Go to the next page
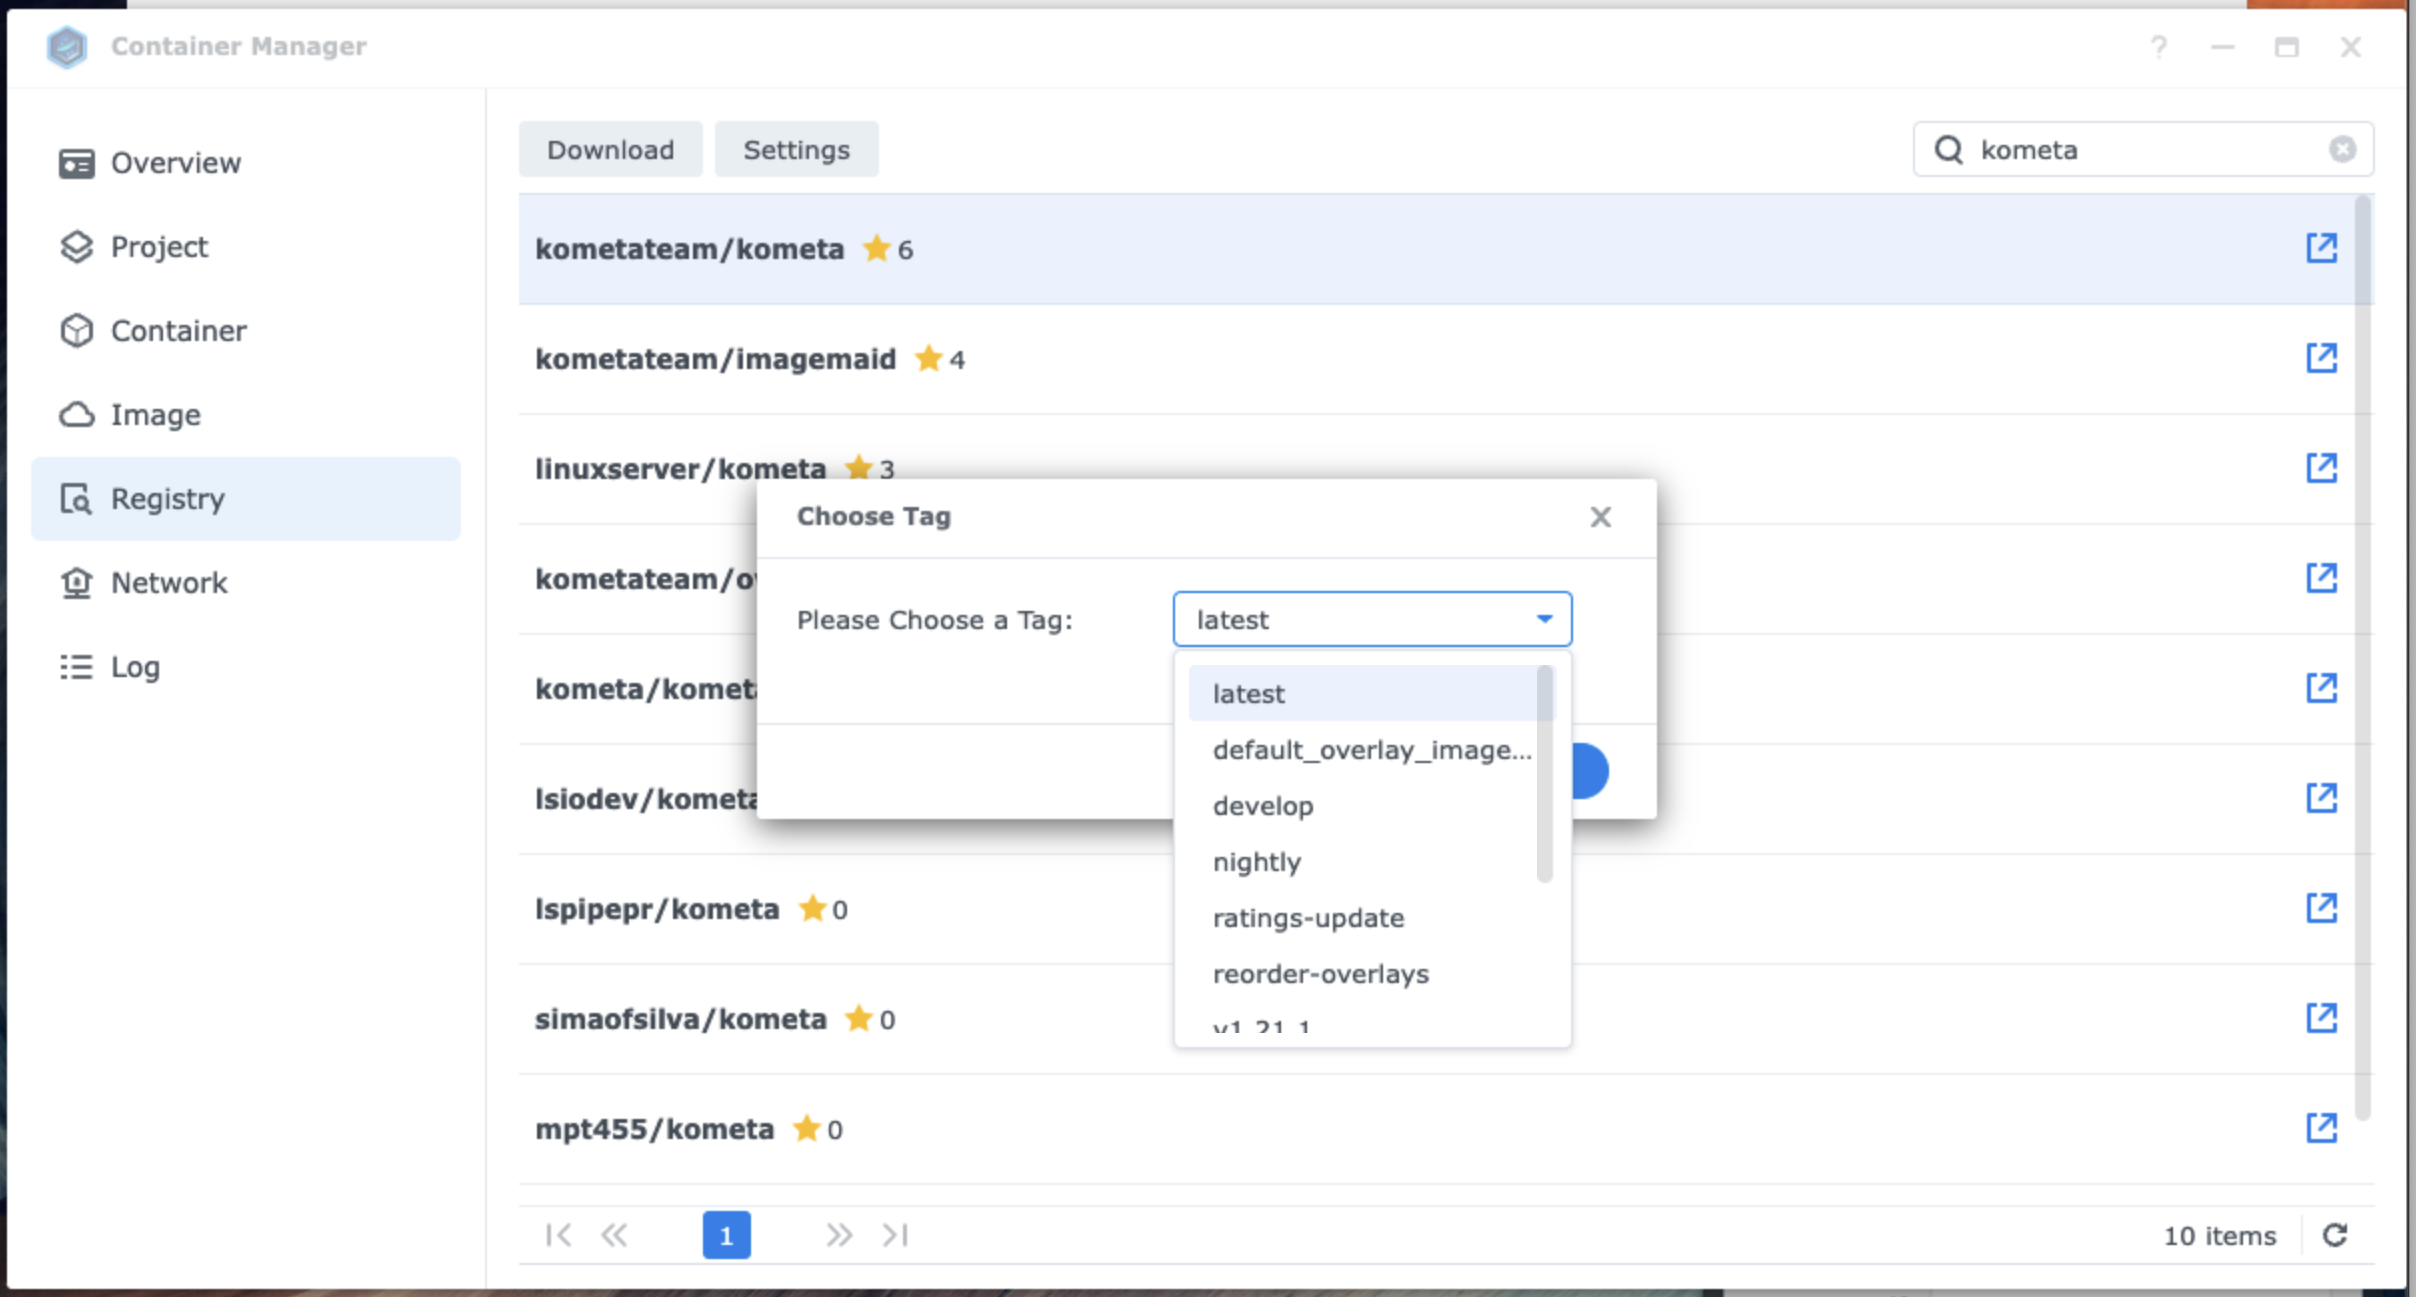The height and width of the screenshot is (1297, 2416). pyautogui.click(x=839, y=1235)
